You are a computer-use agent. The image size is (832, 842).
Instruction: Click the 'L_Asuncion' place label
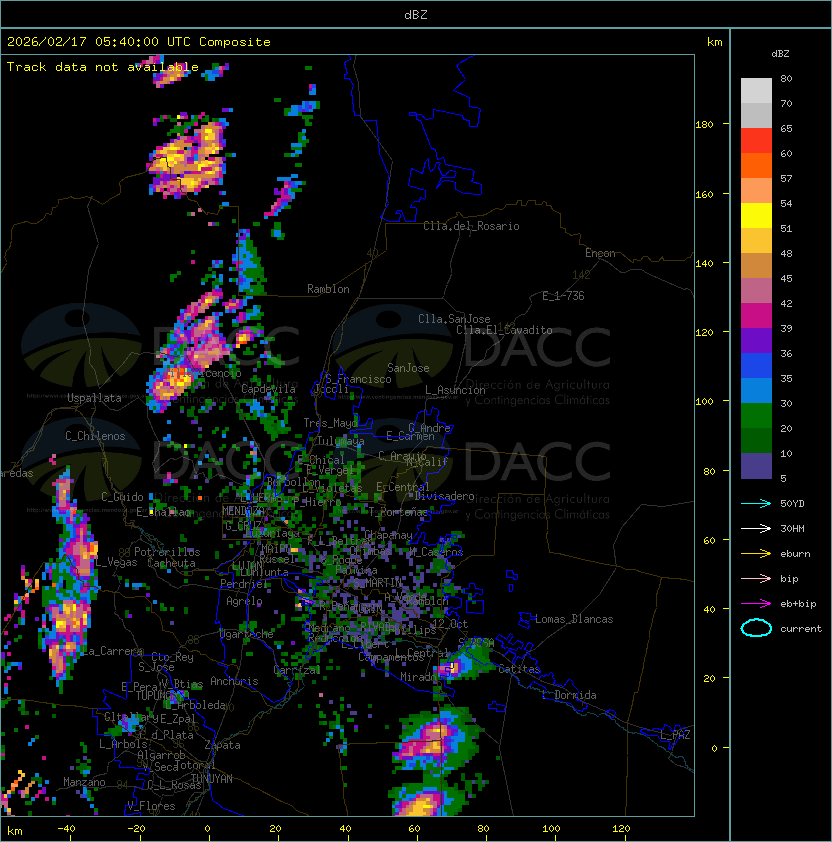455,390
